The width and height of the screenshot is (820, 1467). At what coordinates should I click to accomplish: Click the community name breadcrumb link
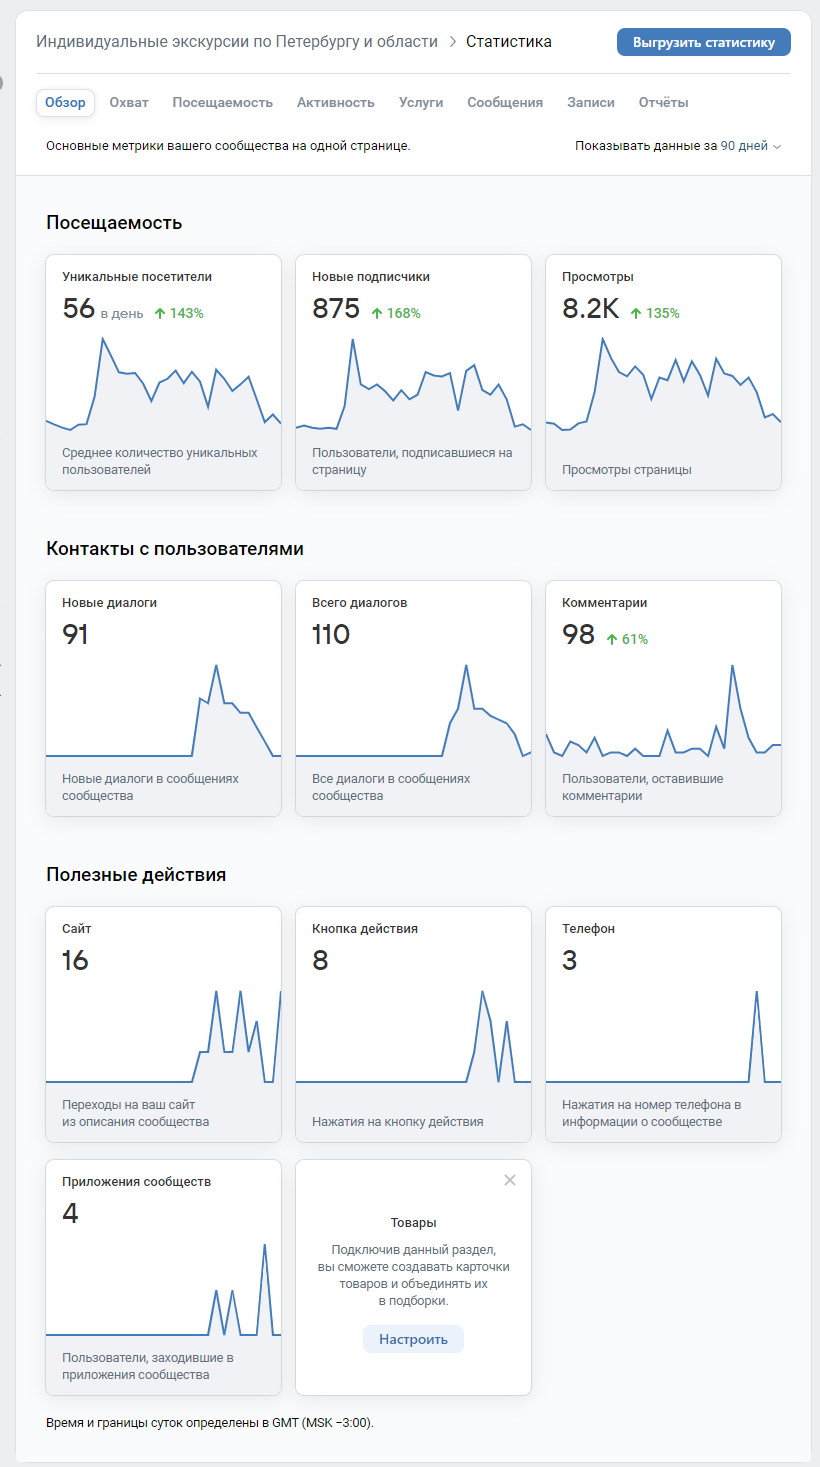pos(237,42)
